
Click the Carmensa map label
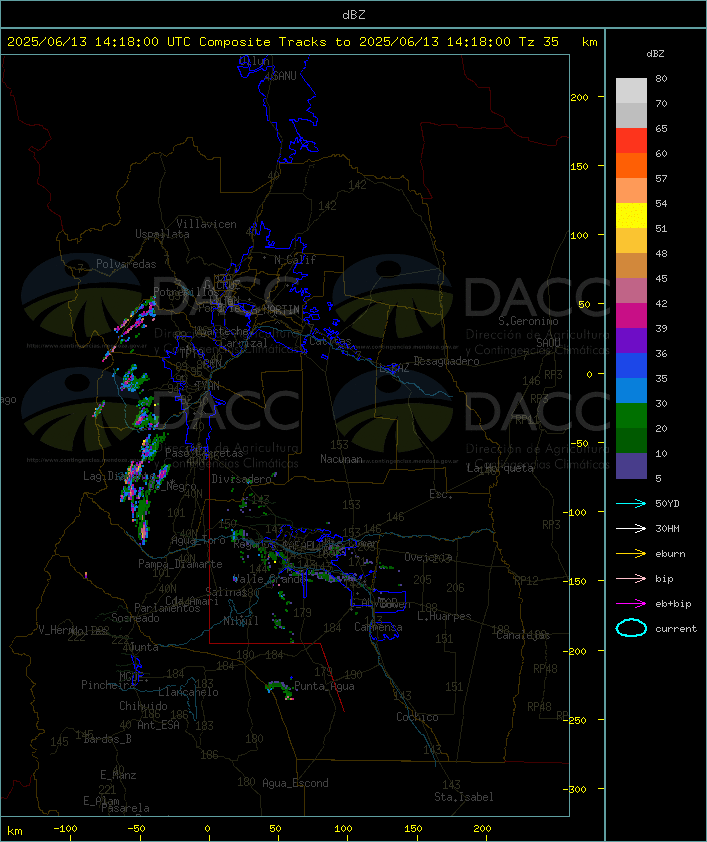pyautogui.click(x=378, y=627)
